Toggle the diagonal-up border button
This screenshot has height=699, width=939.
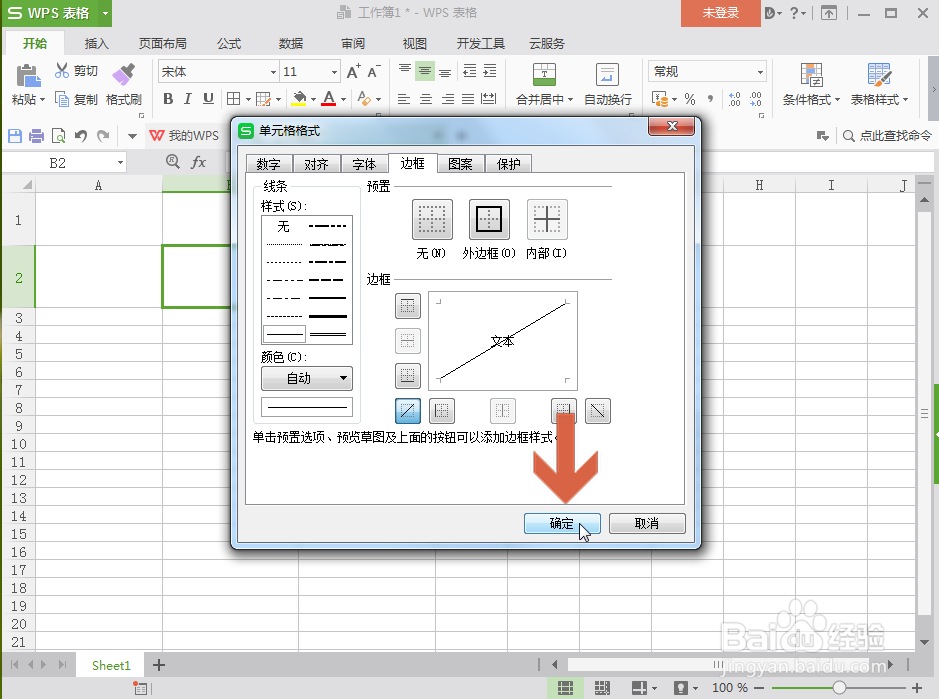pos(408,411)
